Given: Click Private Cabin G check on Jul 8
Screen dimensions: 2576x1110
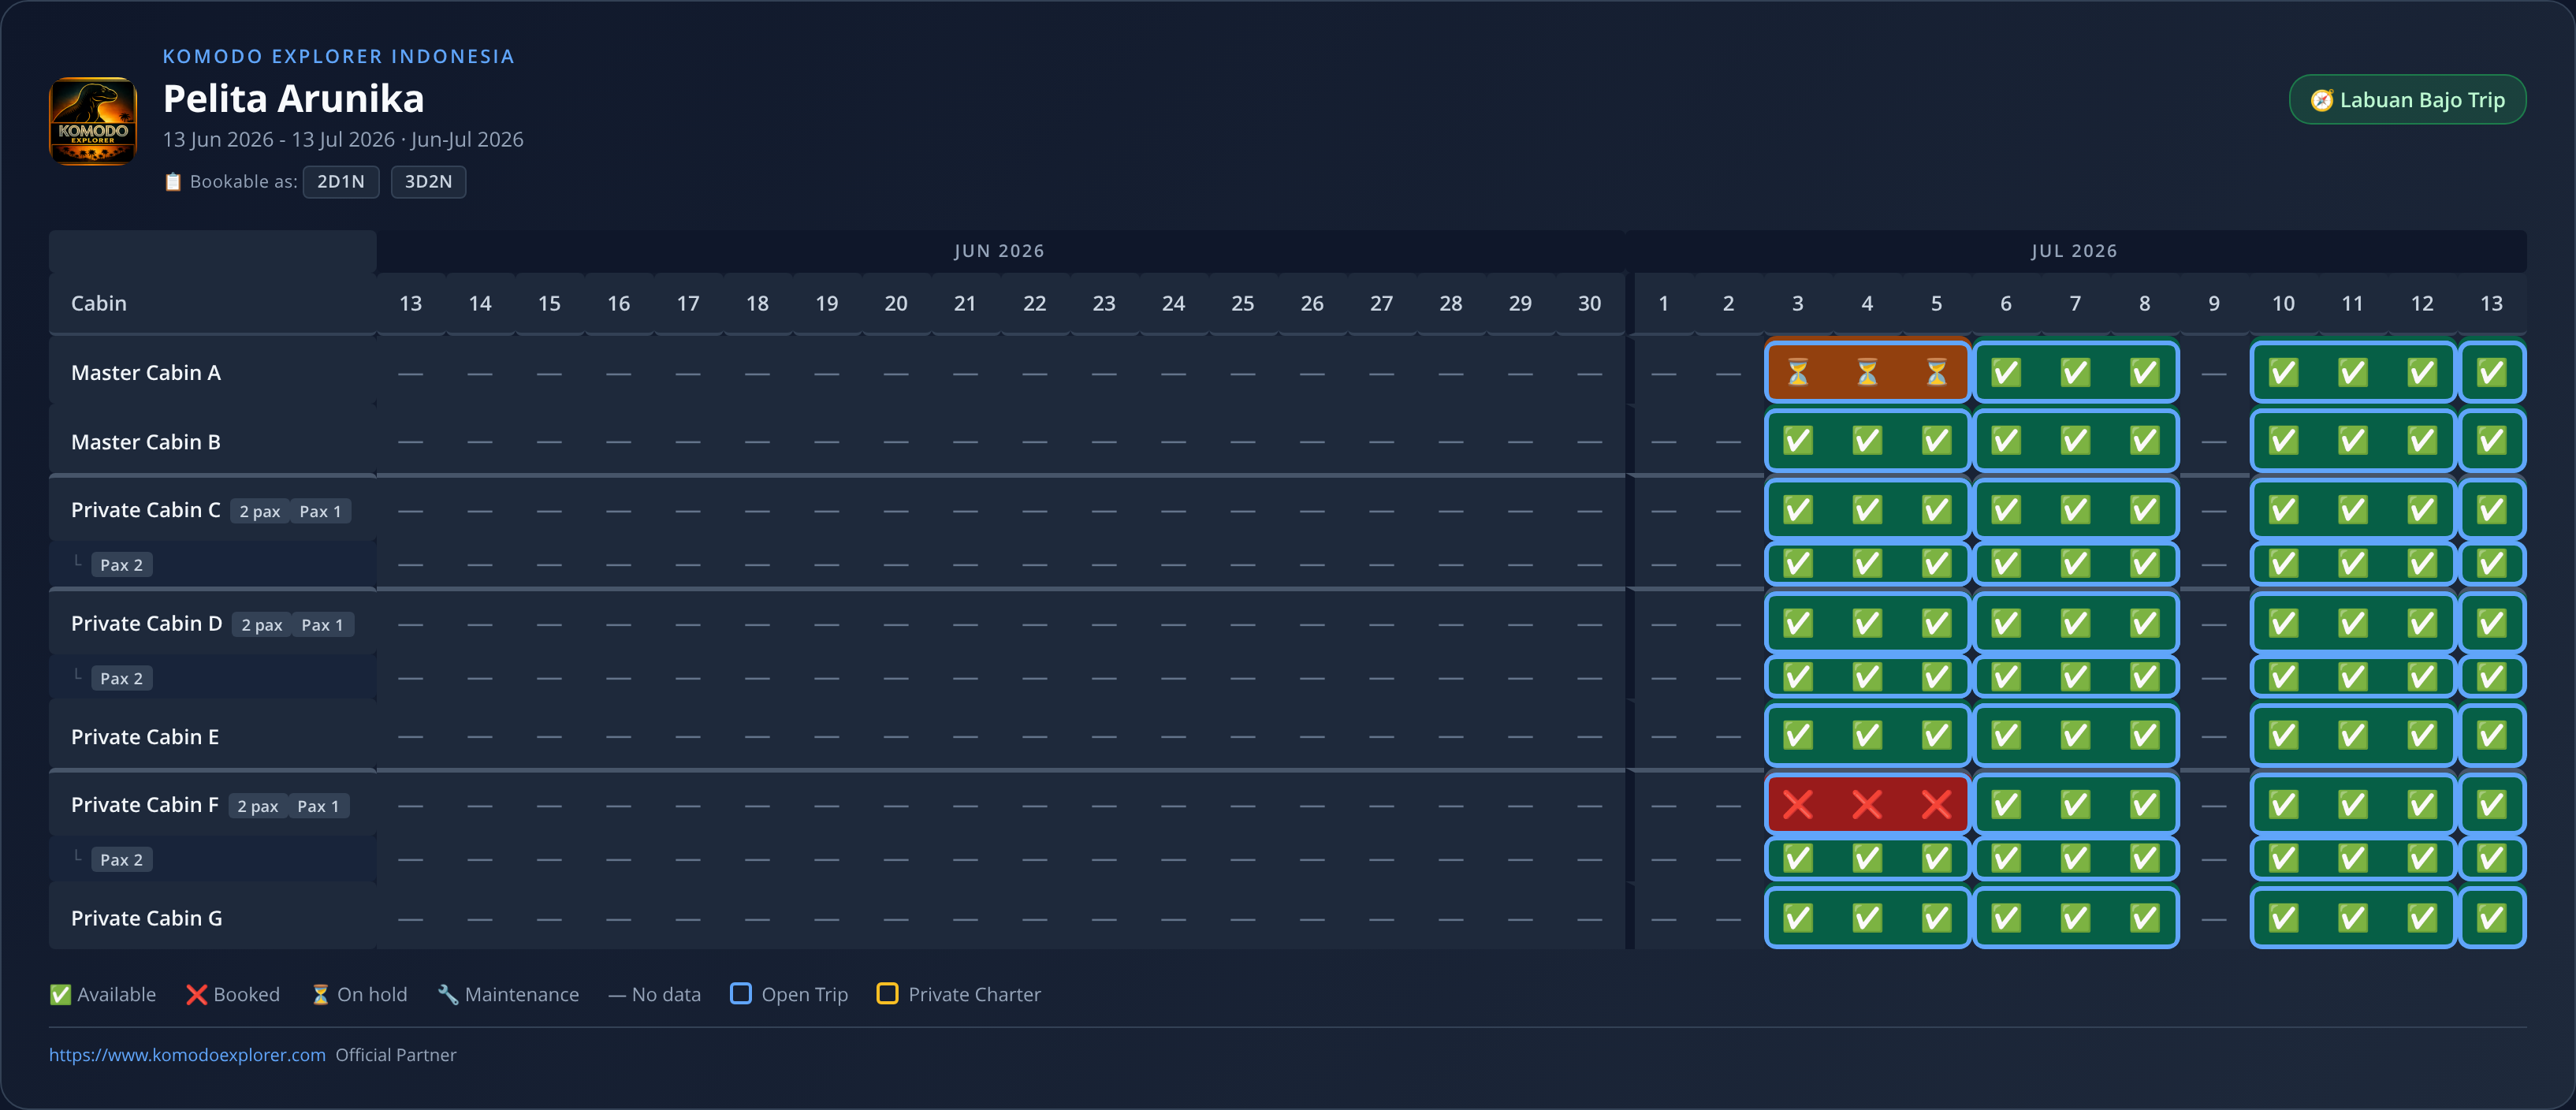Looking at the screenshot, I should tap(2144, 917).
